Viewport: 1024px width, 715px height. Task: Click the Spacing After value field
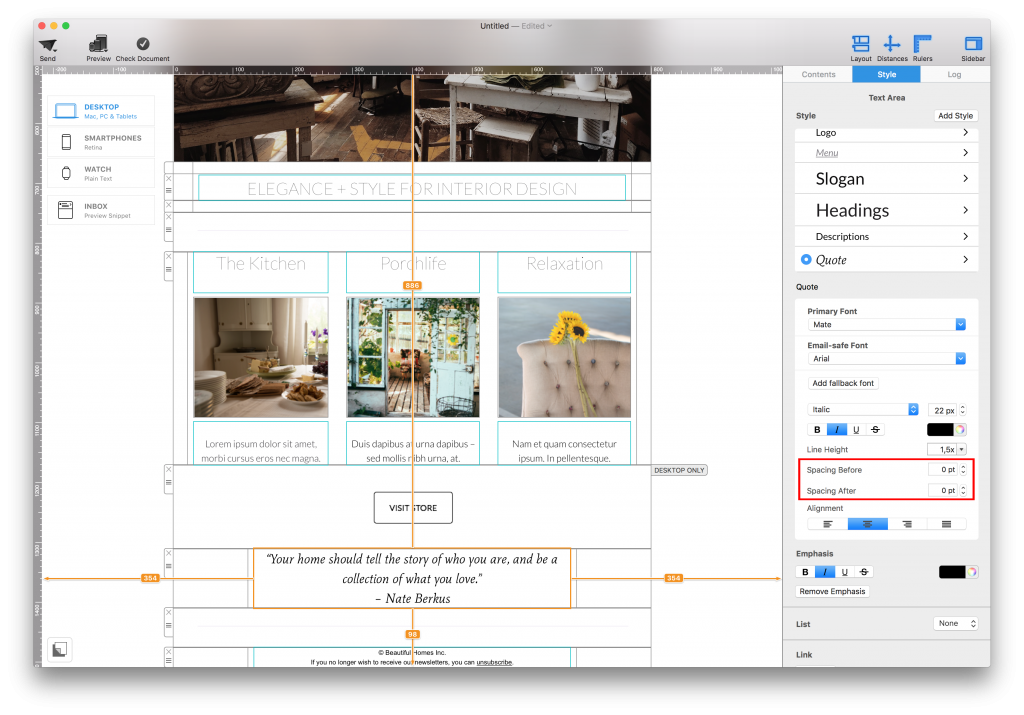tap(943, 490)
